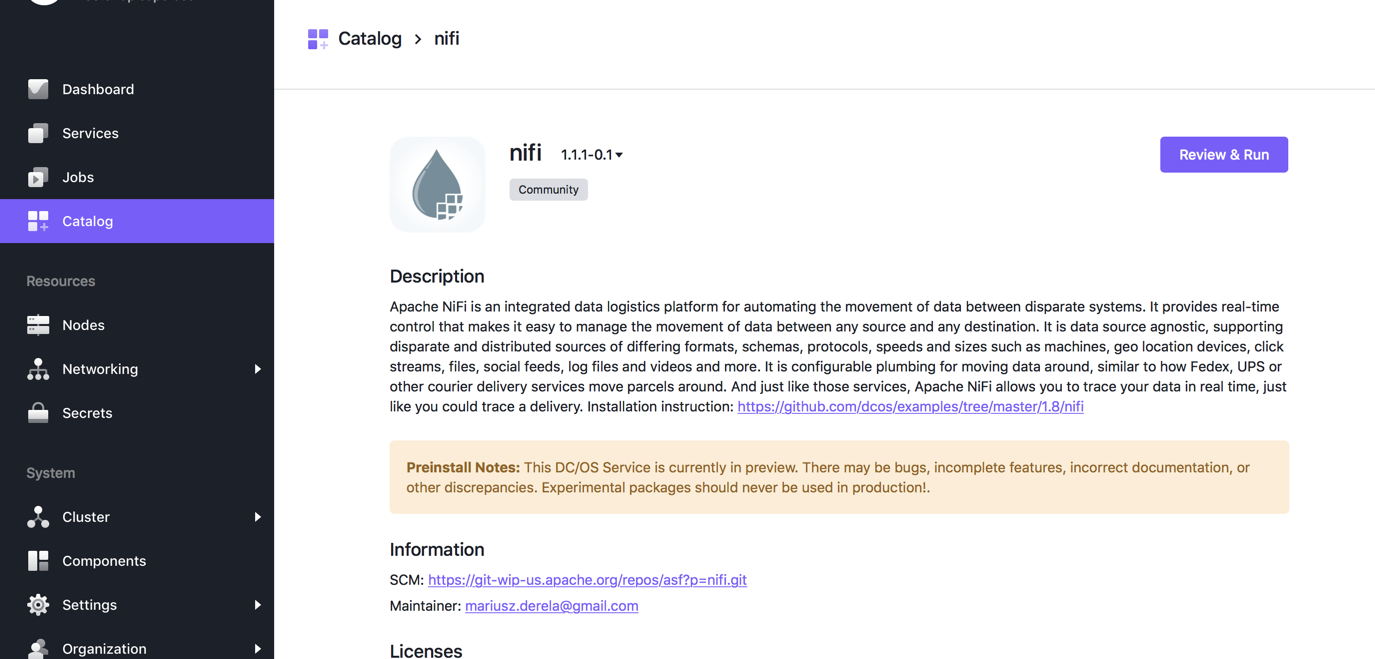This screenshot has height=659, width=1375.
Task: Click the Services icon in sidebar
Action: 38,133
